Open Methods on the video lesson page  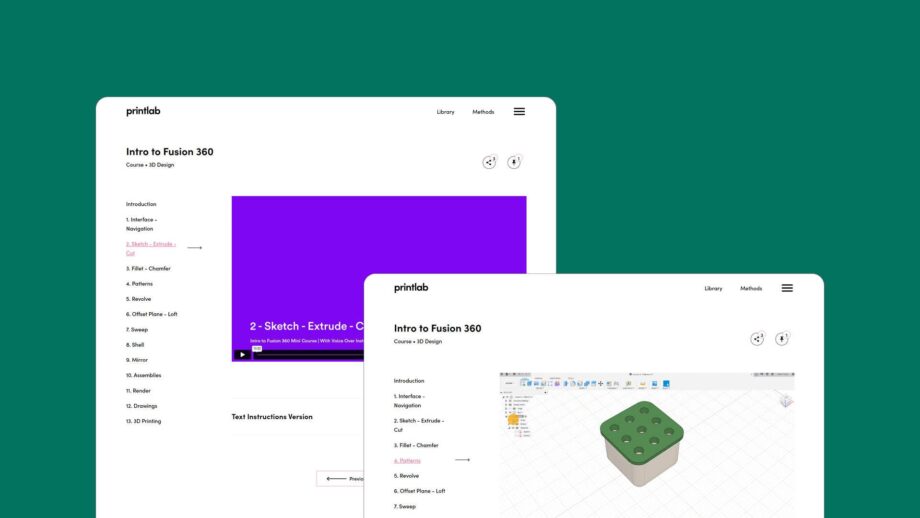pyautogui.click(x=483, y=112)
